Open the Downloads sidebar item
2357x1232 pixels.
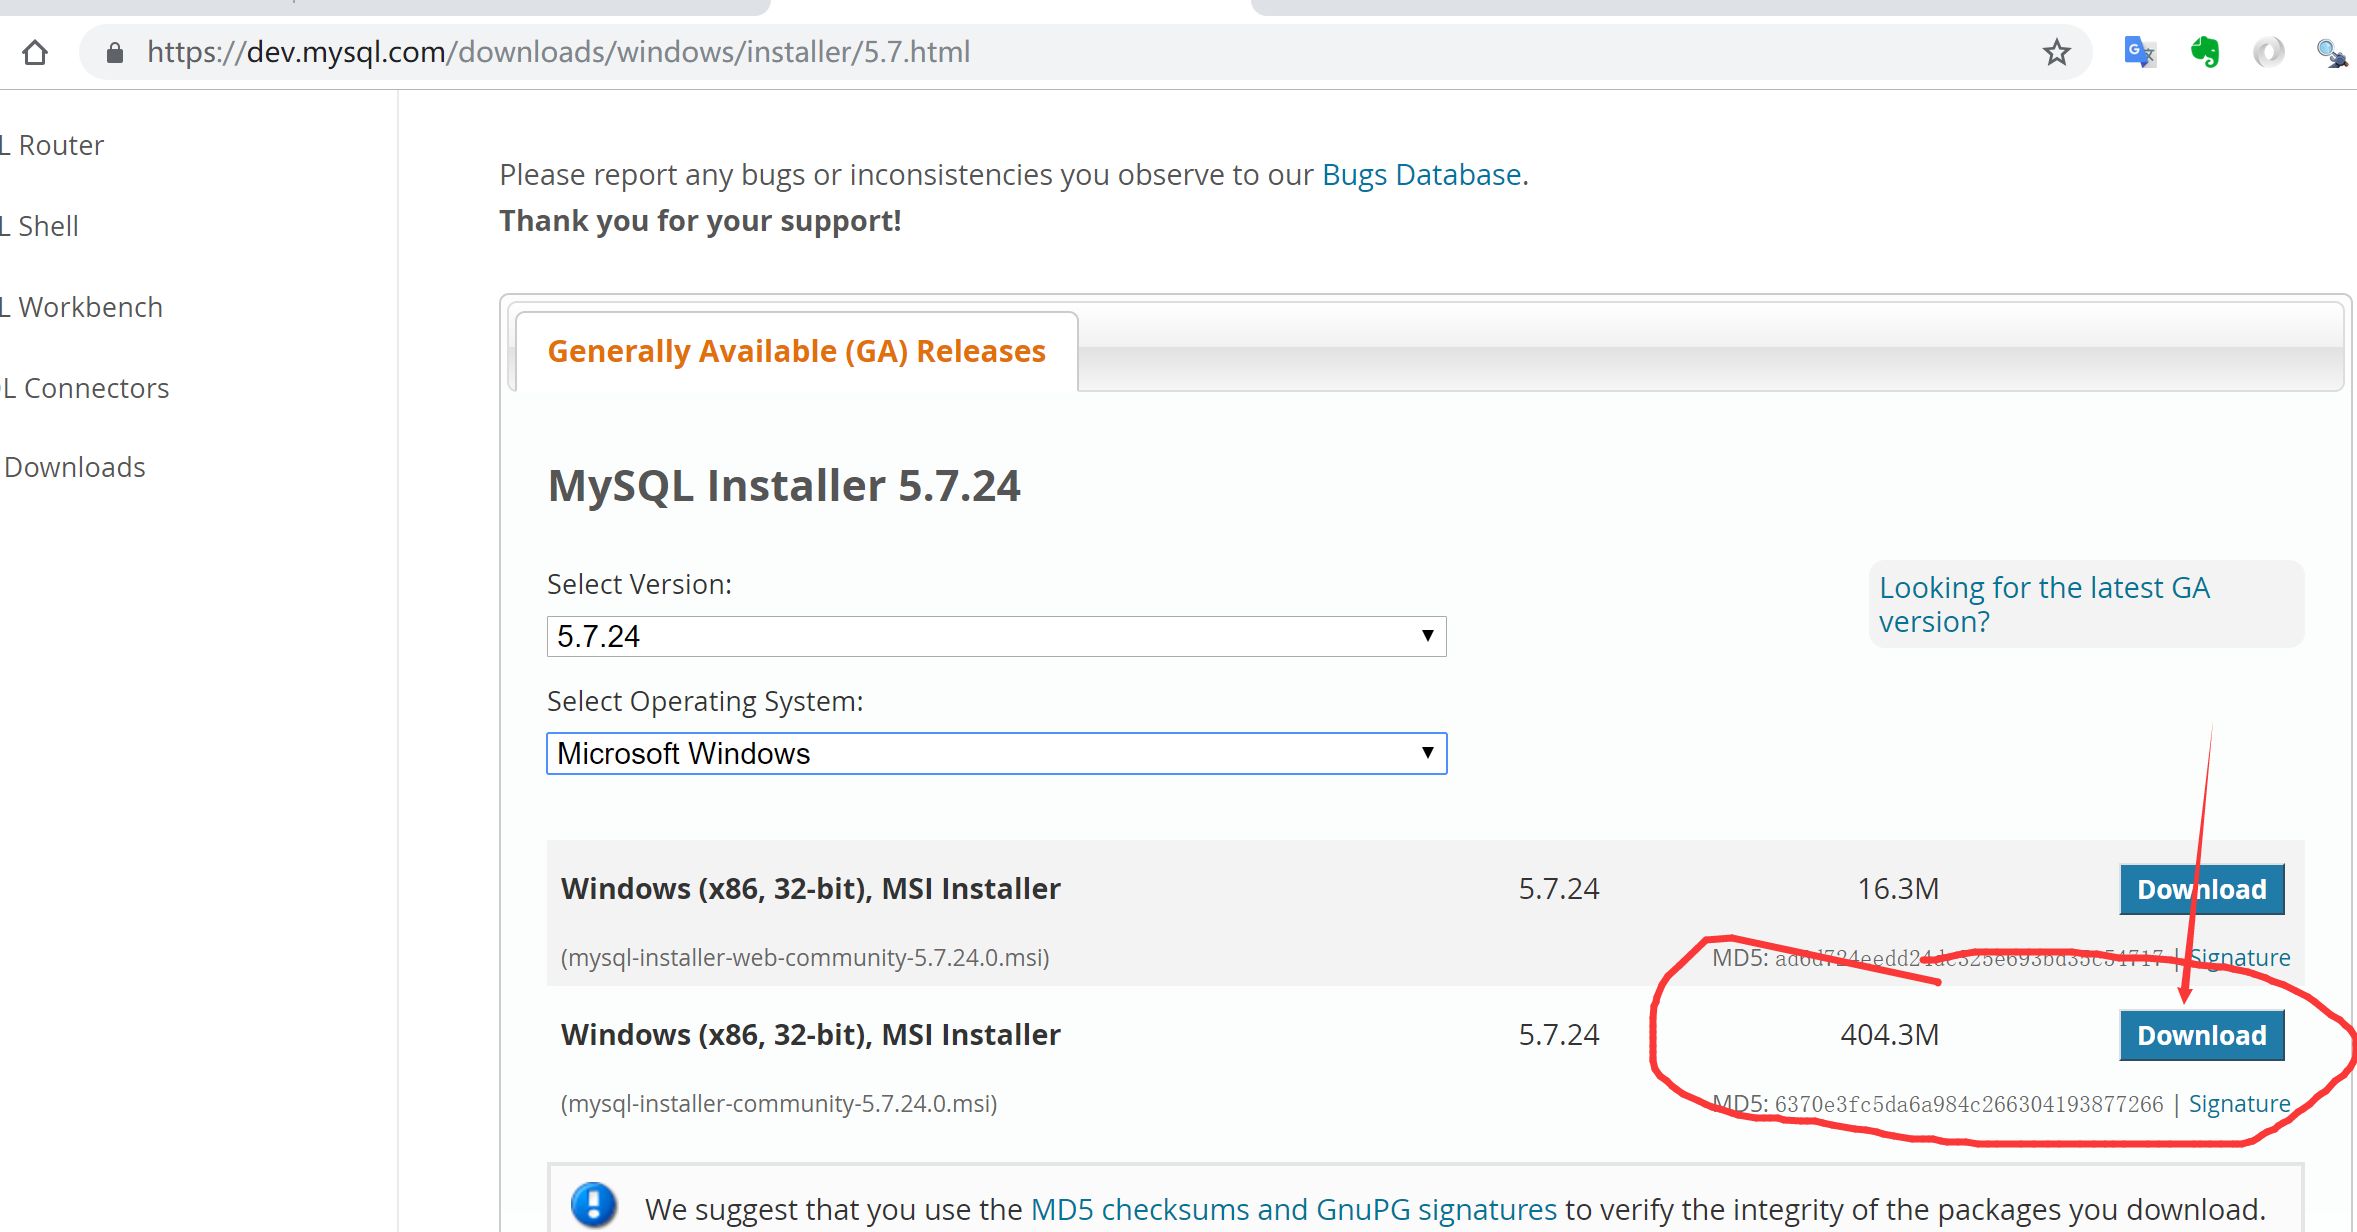[x=75, y=467]
